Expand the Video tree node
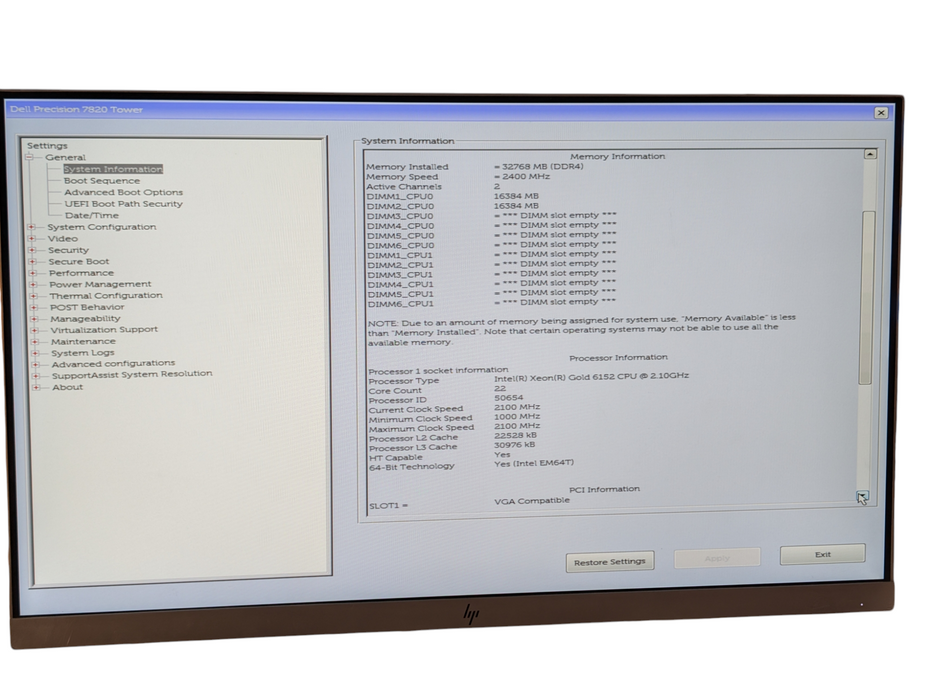Screen dimensions: 930x700 pos(31,238)
